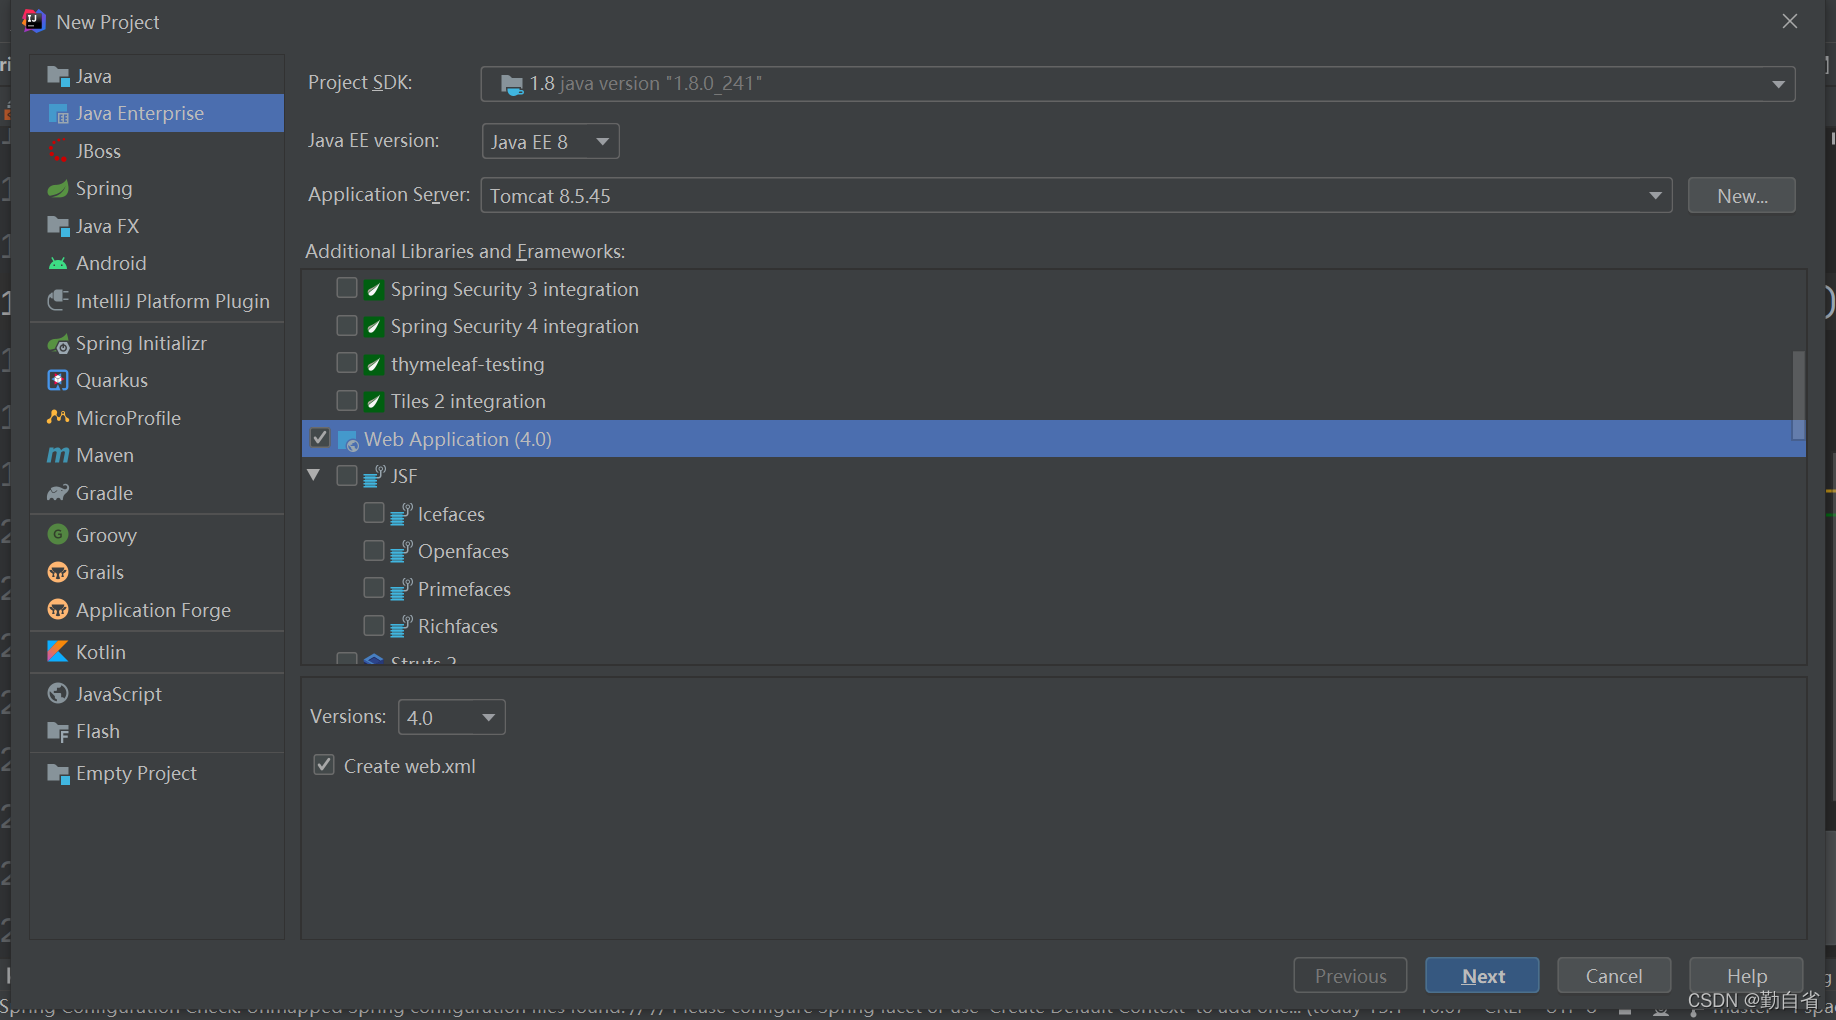Click the Web Application framework icon
1836x1020 pixels.
click(348, 440)
